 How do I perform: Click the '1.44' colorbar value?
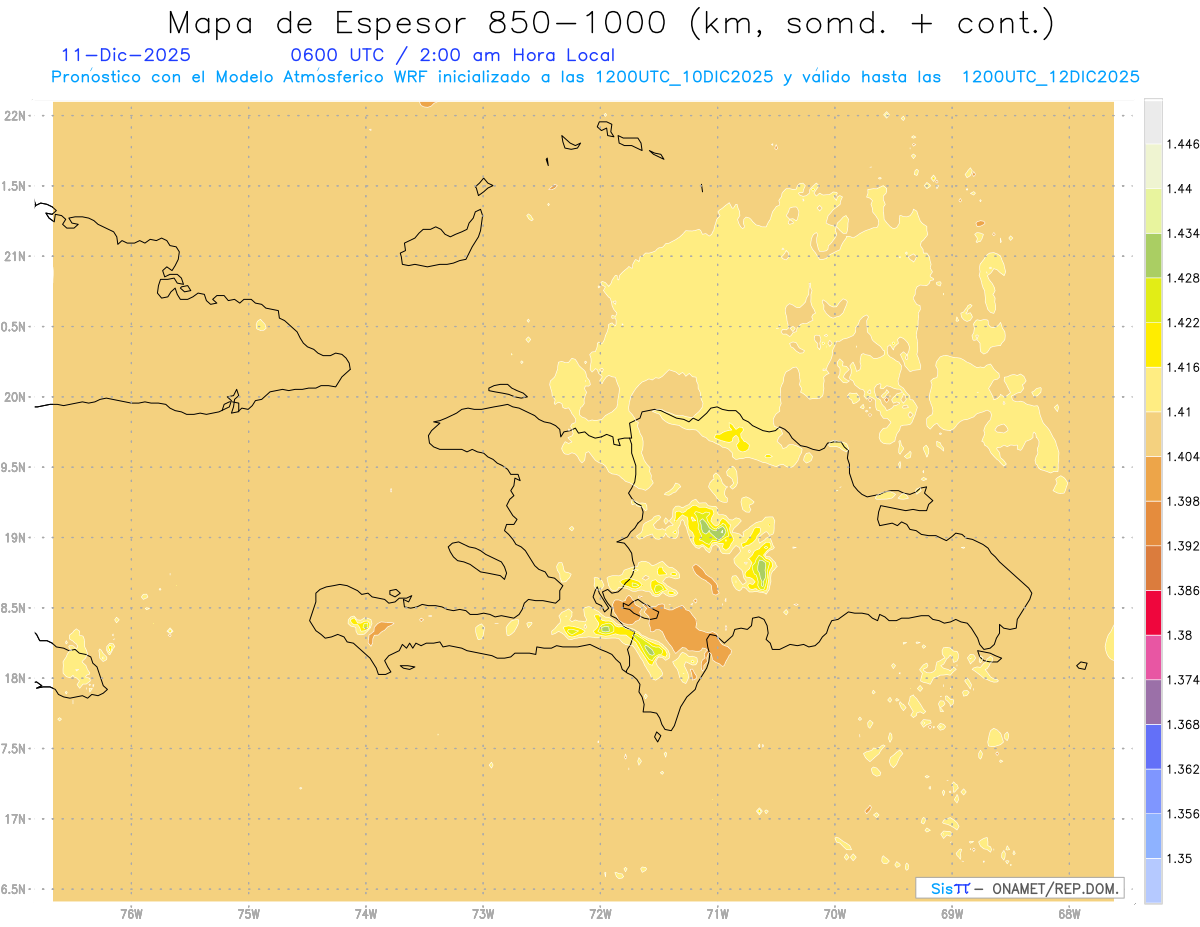[1179, 188]
